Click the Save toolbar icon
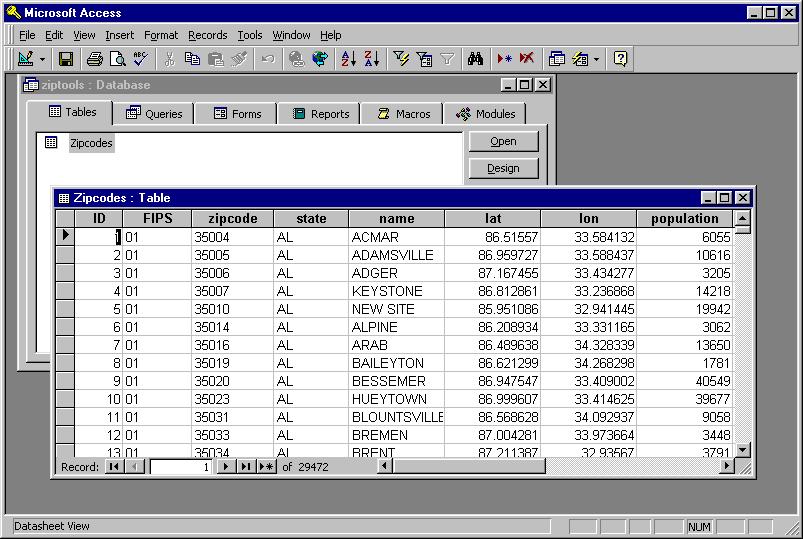The image size is (803, 539). (x=66, y=59)
